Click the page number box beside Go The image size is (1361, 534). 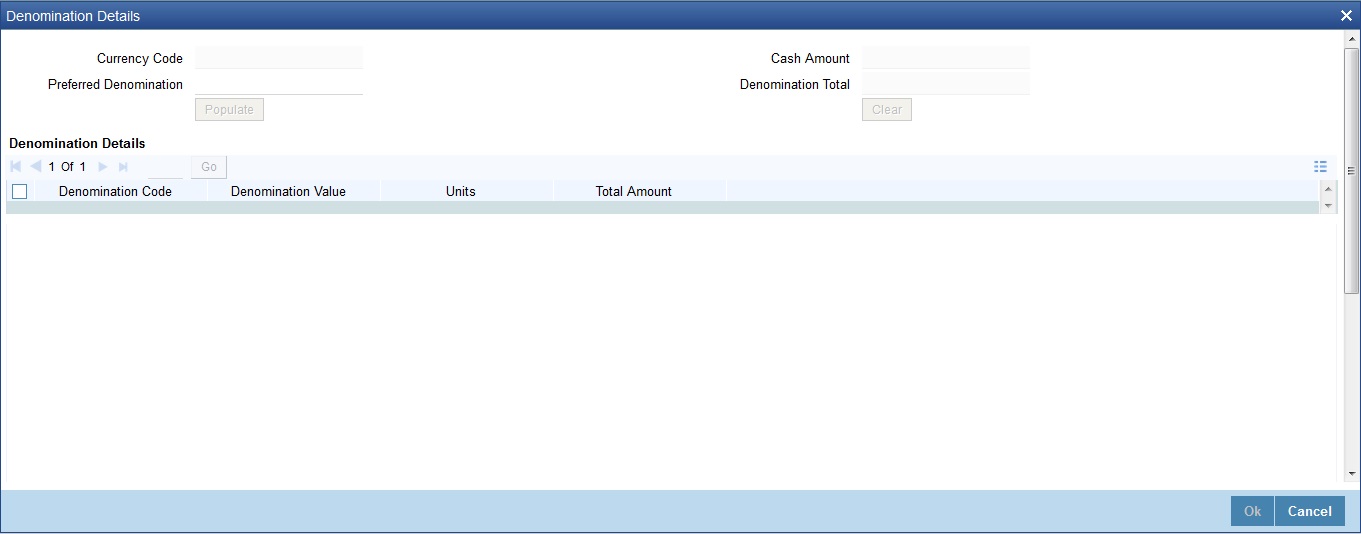click(x=165, y=167)
